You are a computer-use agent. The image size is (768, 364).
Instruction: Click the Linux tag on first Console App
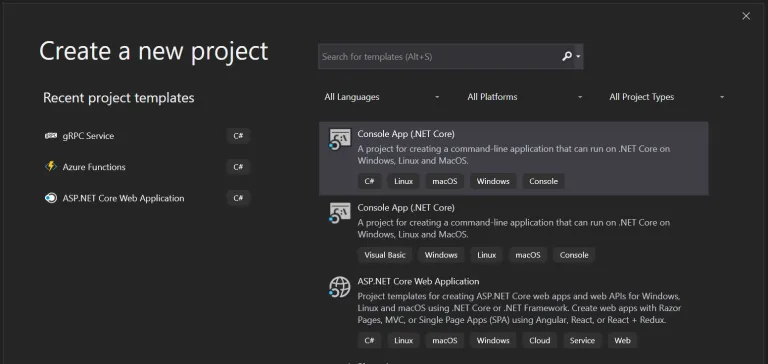tap(404, 181)
